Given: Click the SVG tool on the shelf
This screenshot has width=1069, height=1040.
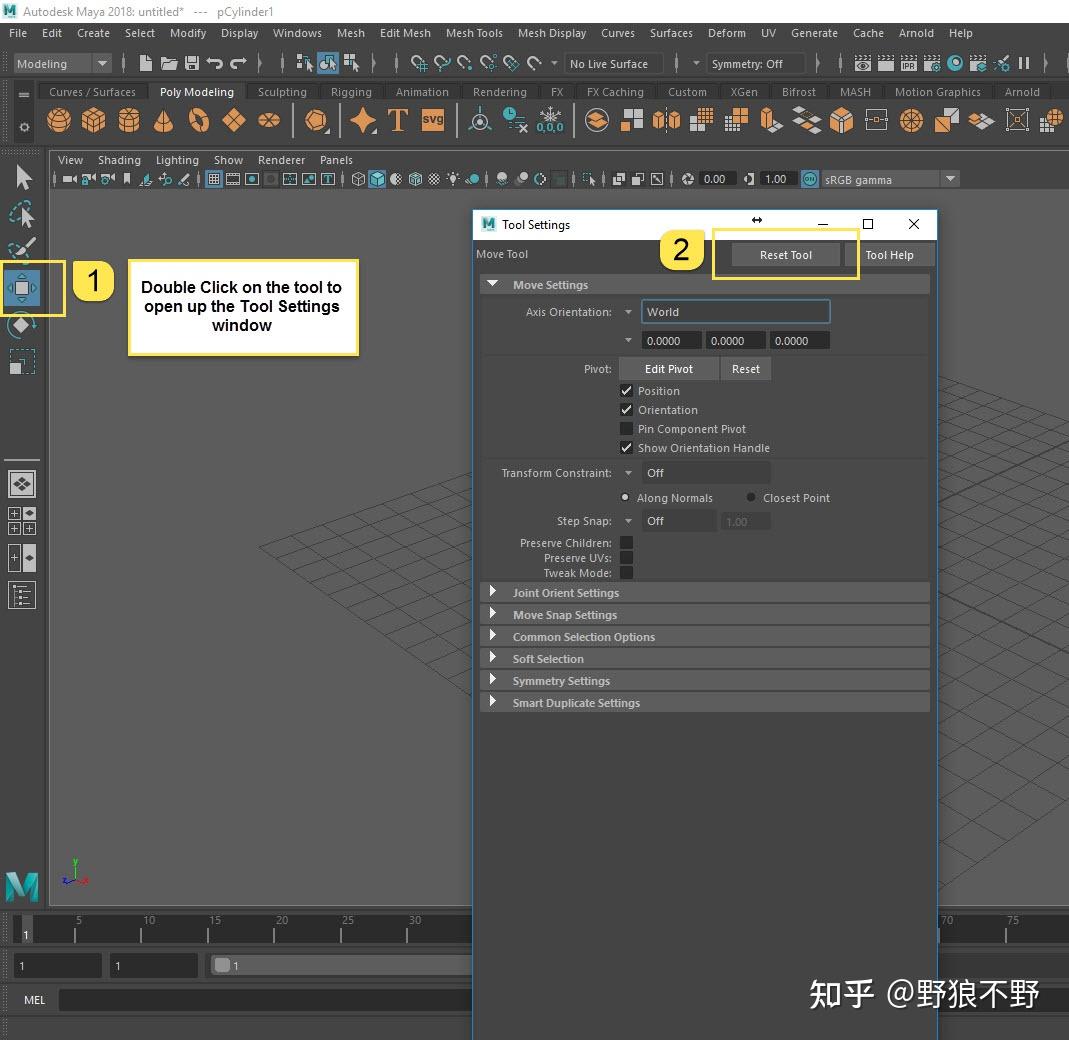Looking at the screenshot, I should (x=432, y=120).
